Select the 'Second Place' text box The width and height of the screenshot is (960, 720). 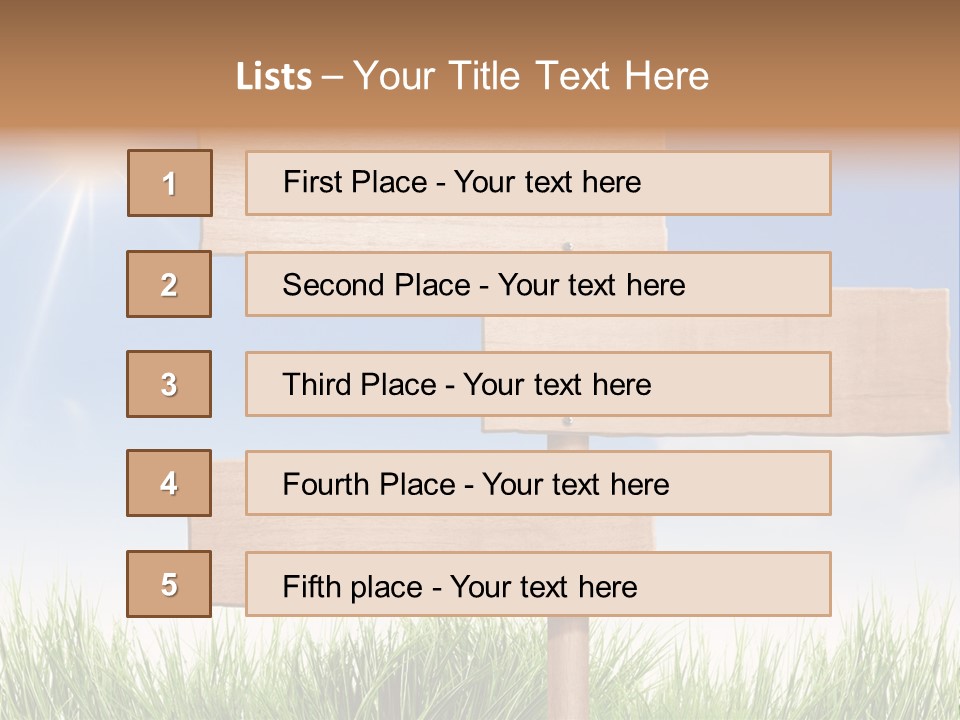click(538, 284)
